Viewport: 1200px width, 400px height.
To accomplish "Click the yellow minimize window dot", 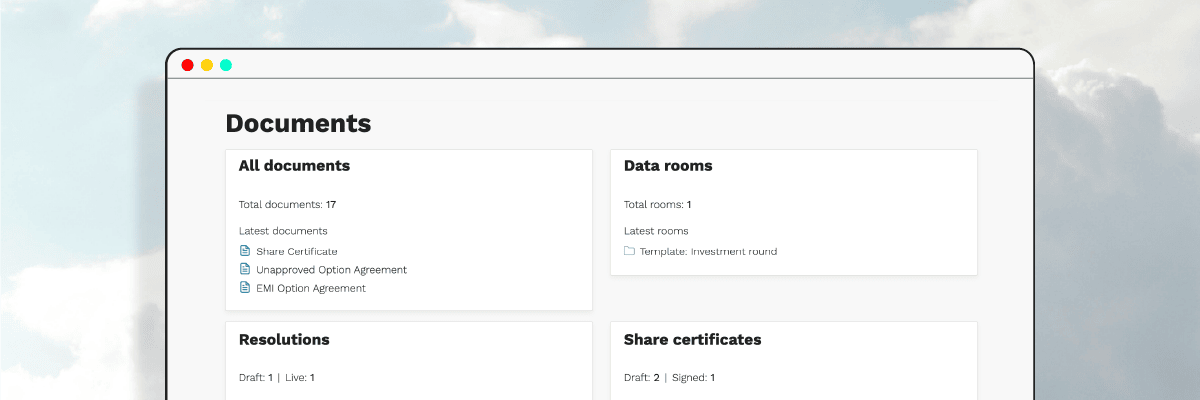I will coord(207,65).
